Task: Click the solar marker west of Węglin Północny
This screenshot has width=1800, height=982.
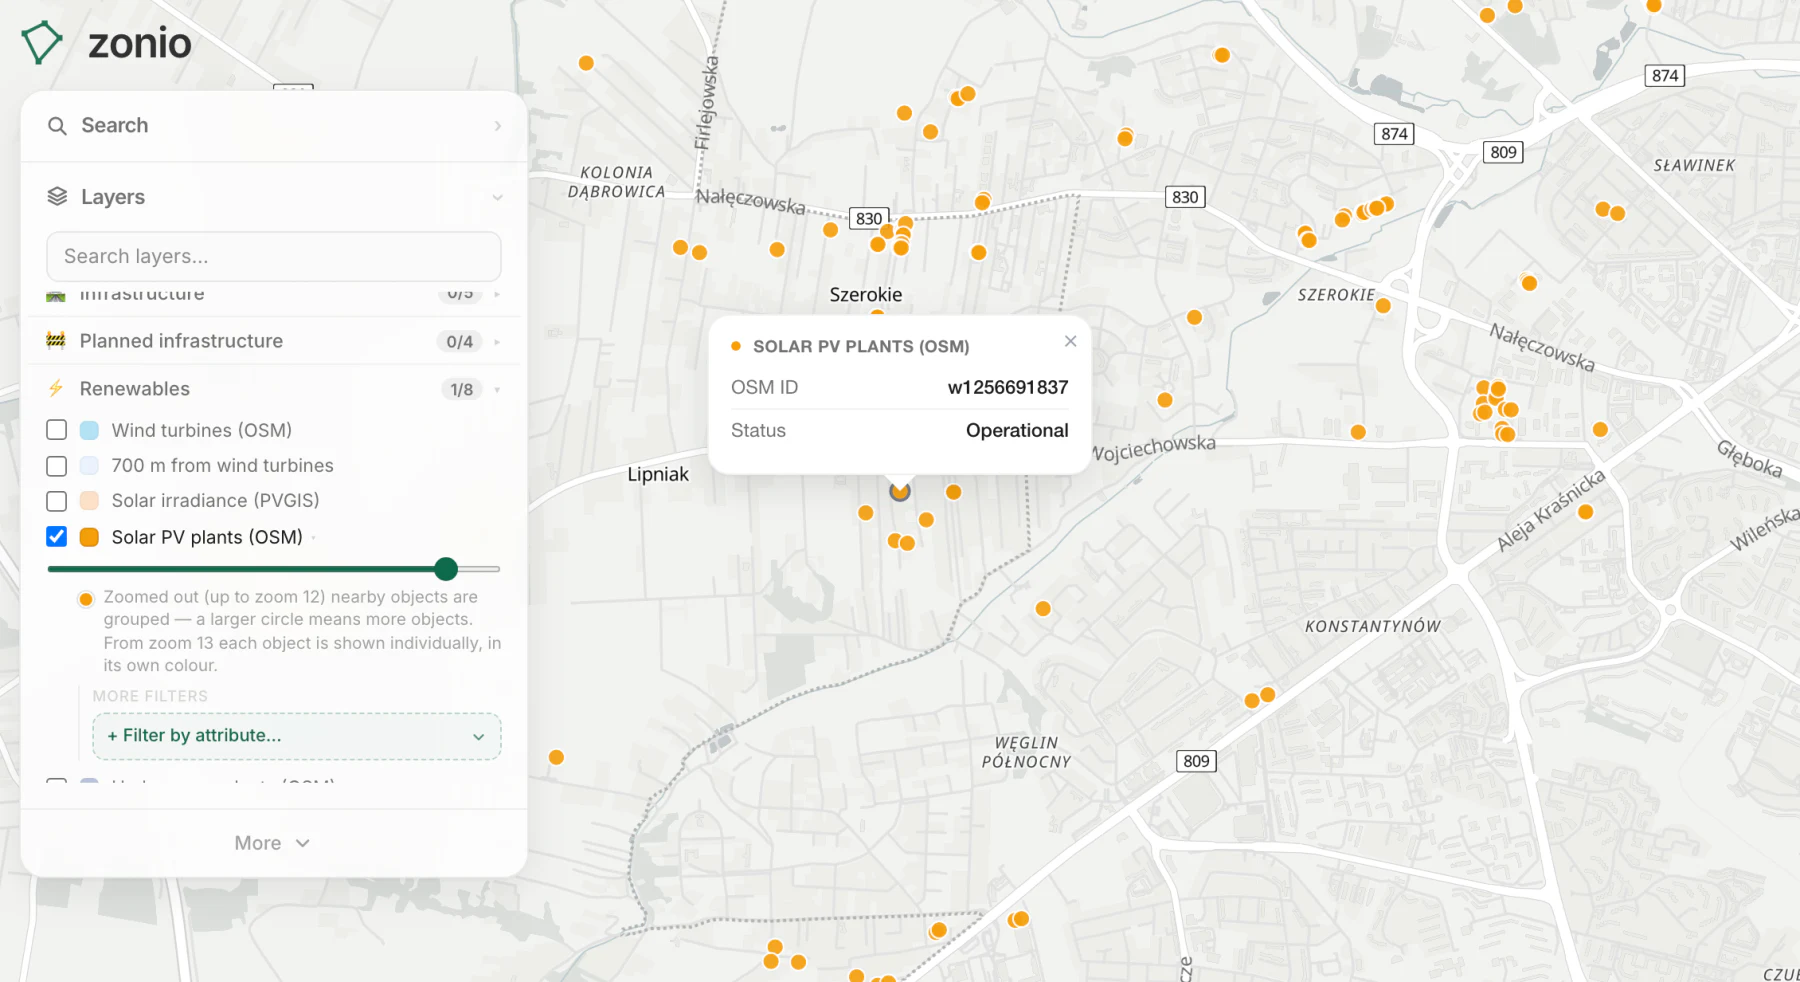Action: point(557,758)
